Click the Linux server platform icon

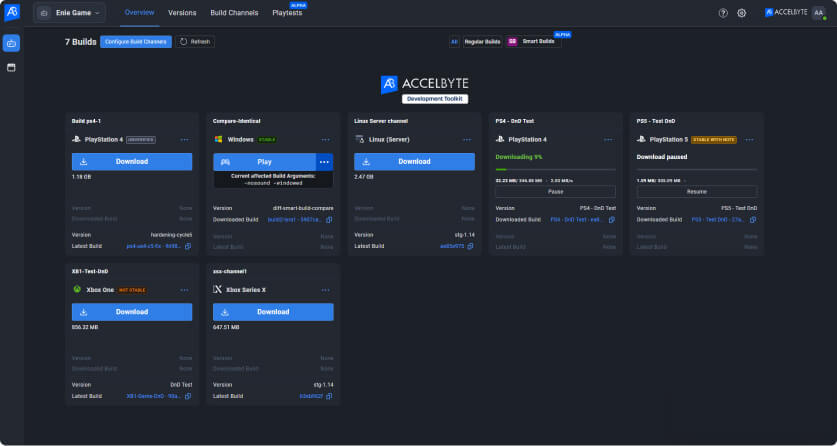(x=359, y=140)
